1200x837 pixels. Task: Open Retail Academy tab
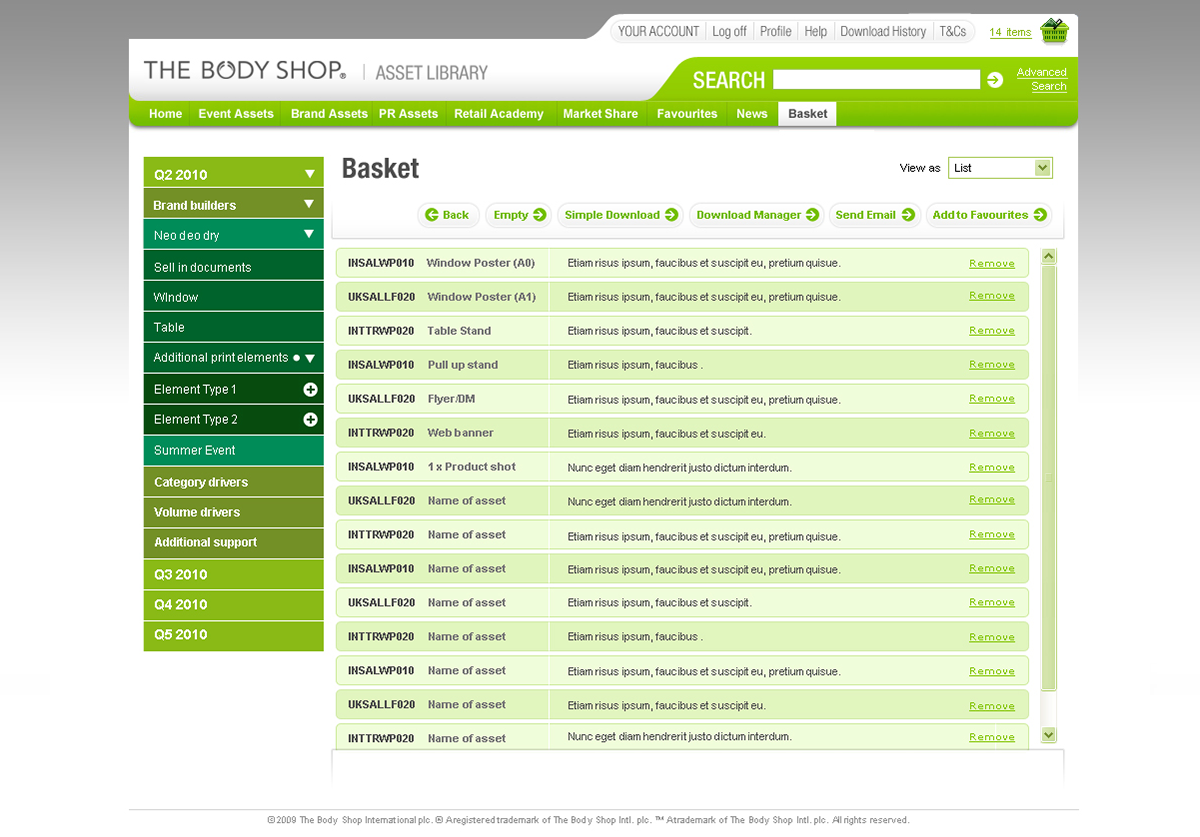(x=499, y=114)
